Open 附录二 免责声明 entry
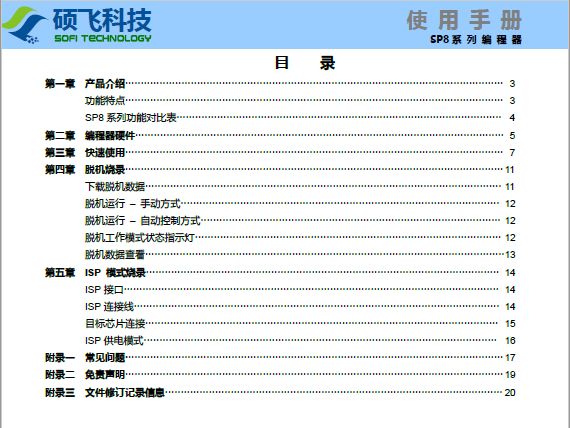 coord(280,375)
